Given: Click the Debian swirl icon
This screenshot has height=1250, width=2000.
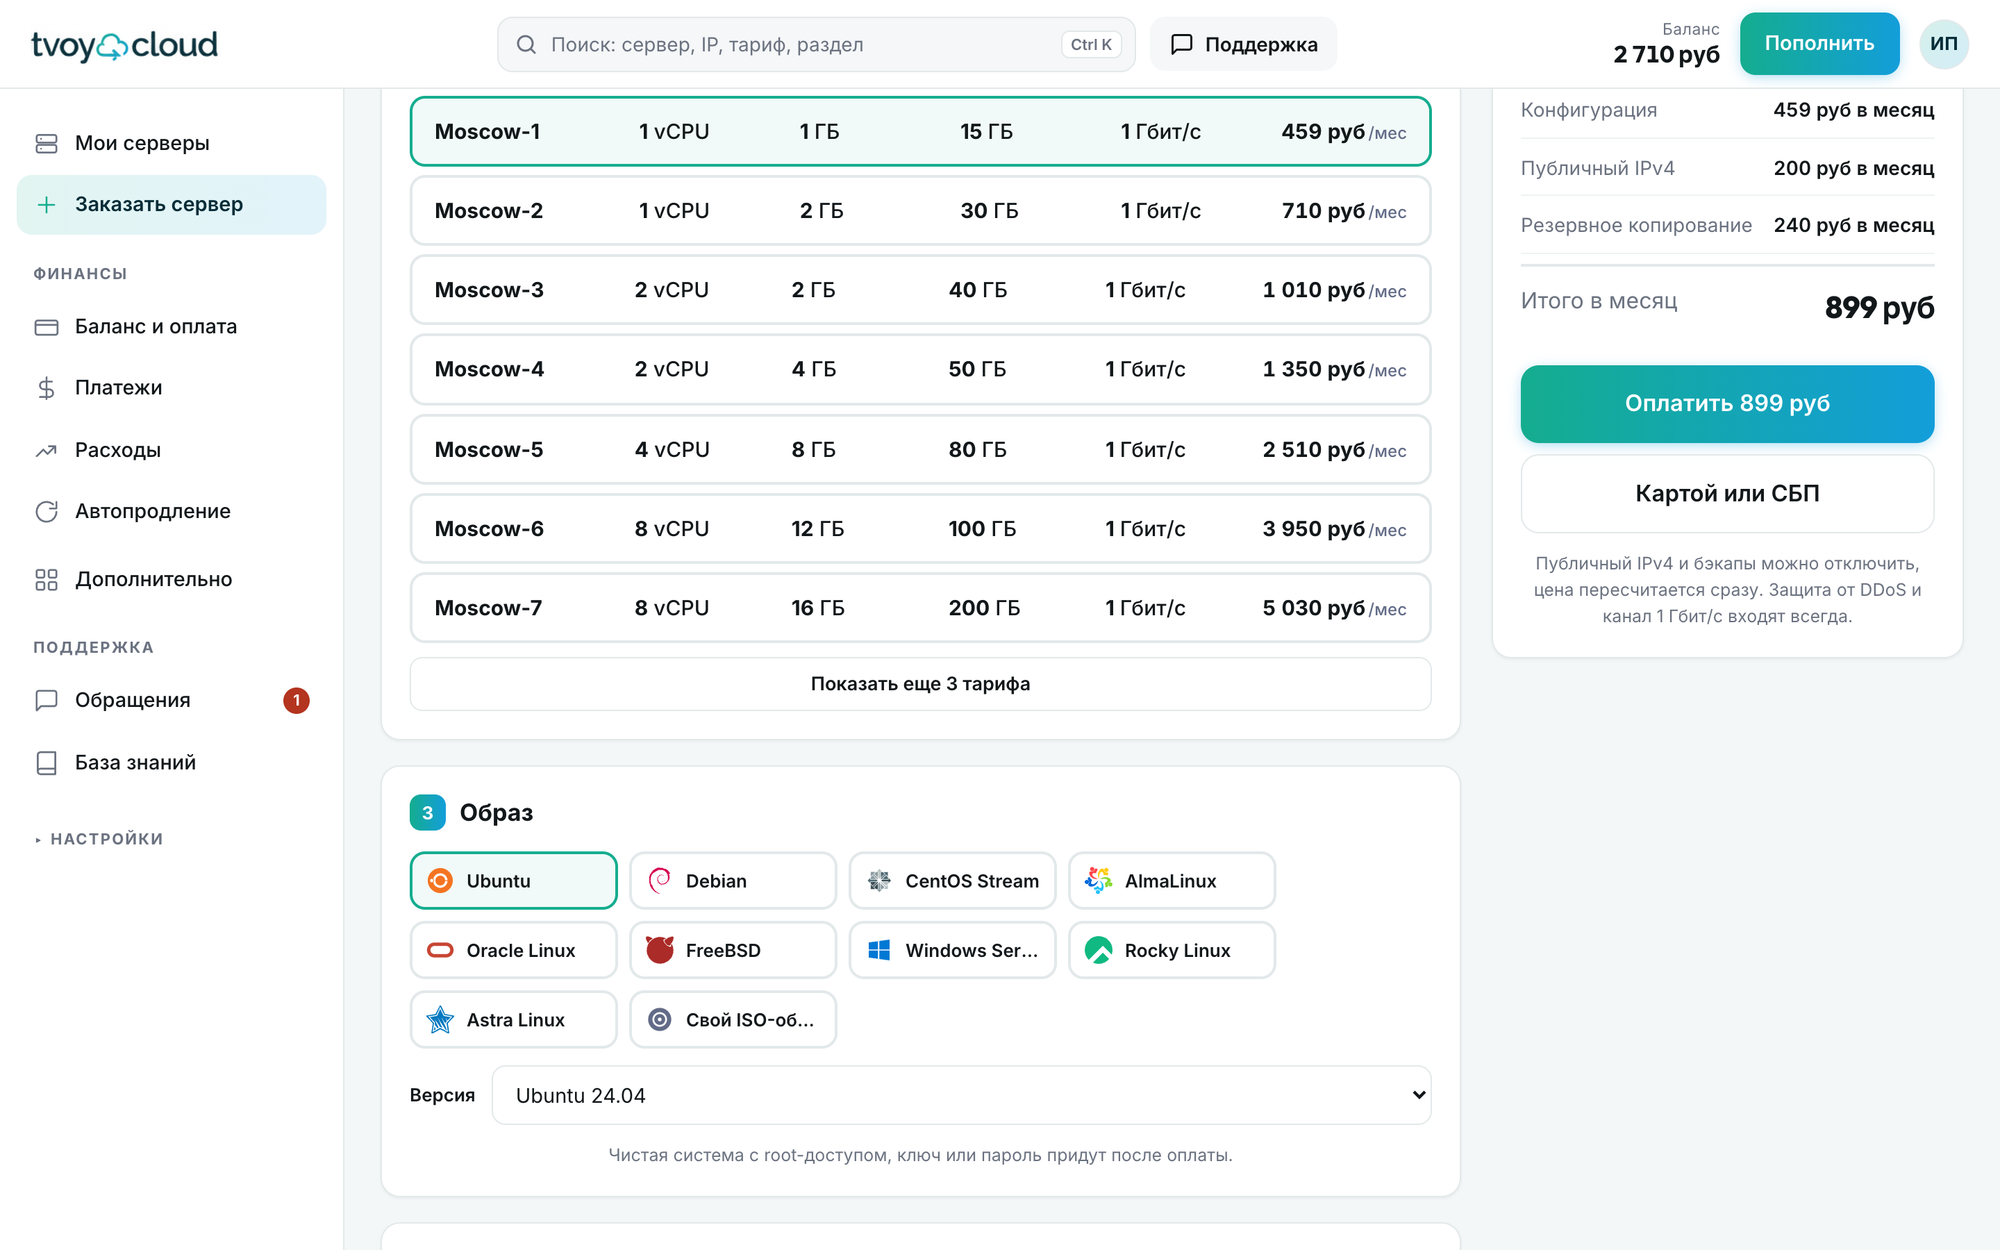Looking at the screenshot, I should tap(659, 880).
